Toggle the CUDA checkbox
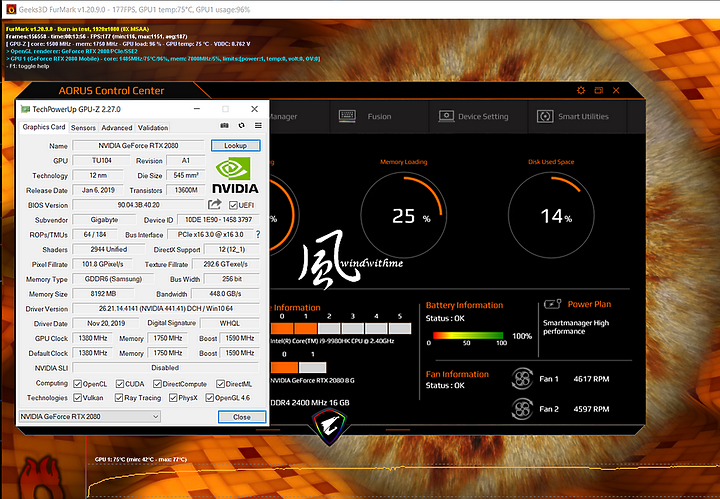Screen dimensions: 720x499 (120, 384)
